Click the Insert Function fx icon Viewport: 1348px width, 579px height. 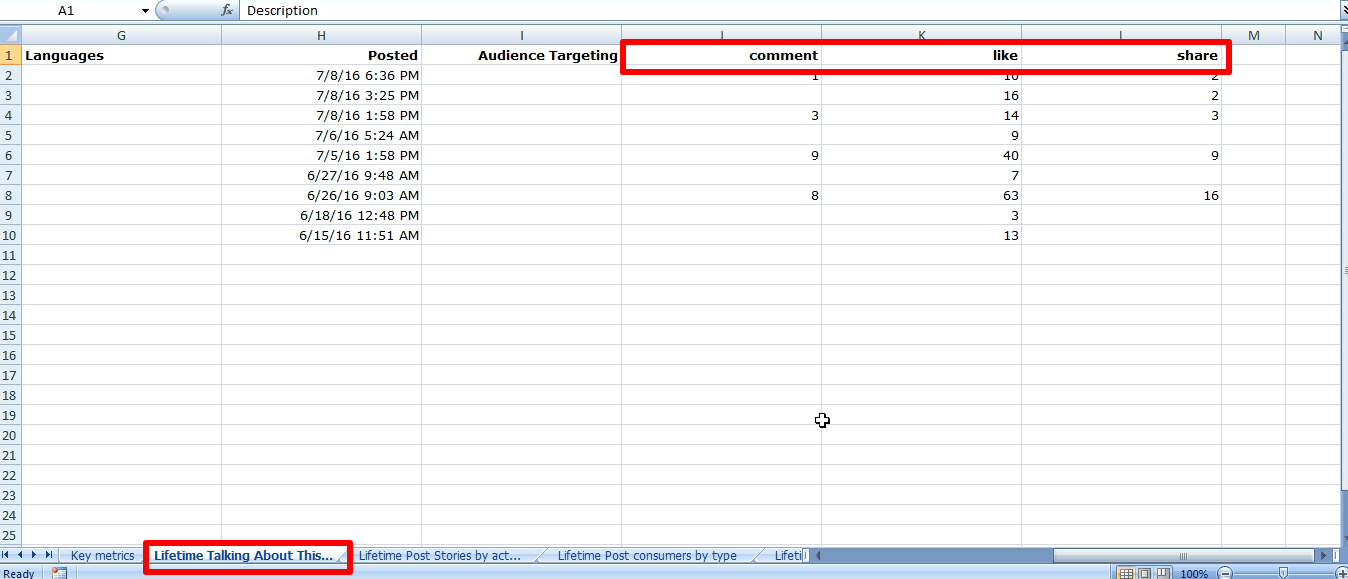click(x=227, y=10)
